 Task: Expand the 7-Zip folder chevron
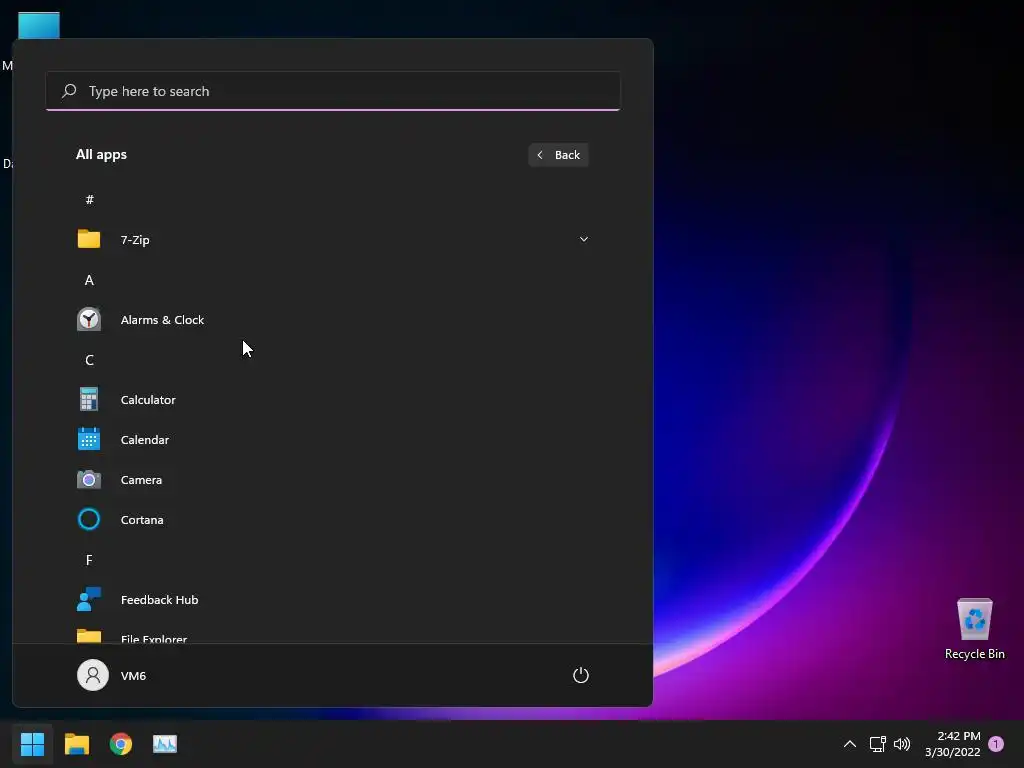[x=584, y=239]
